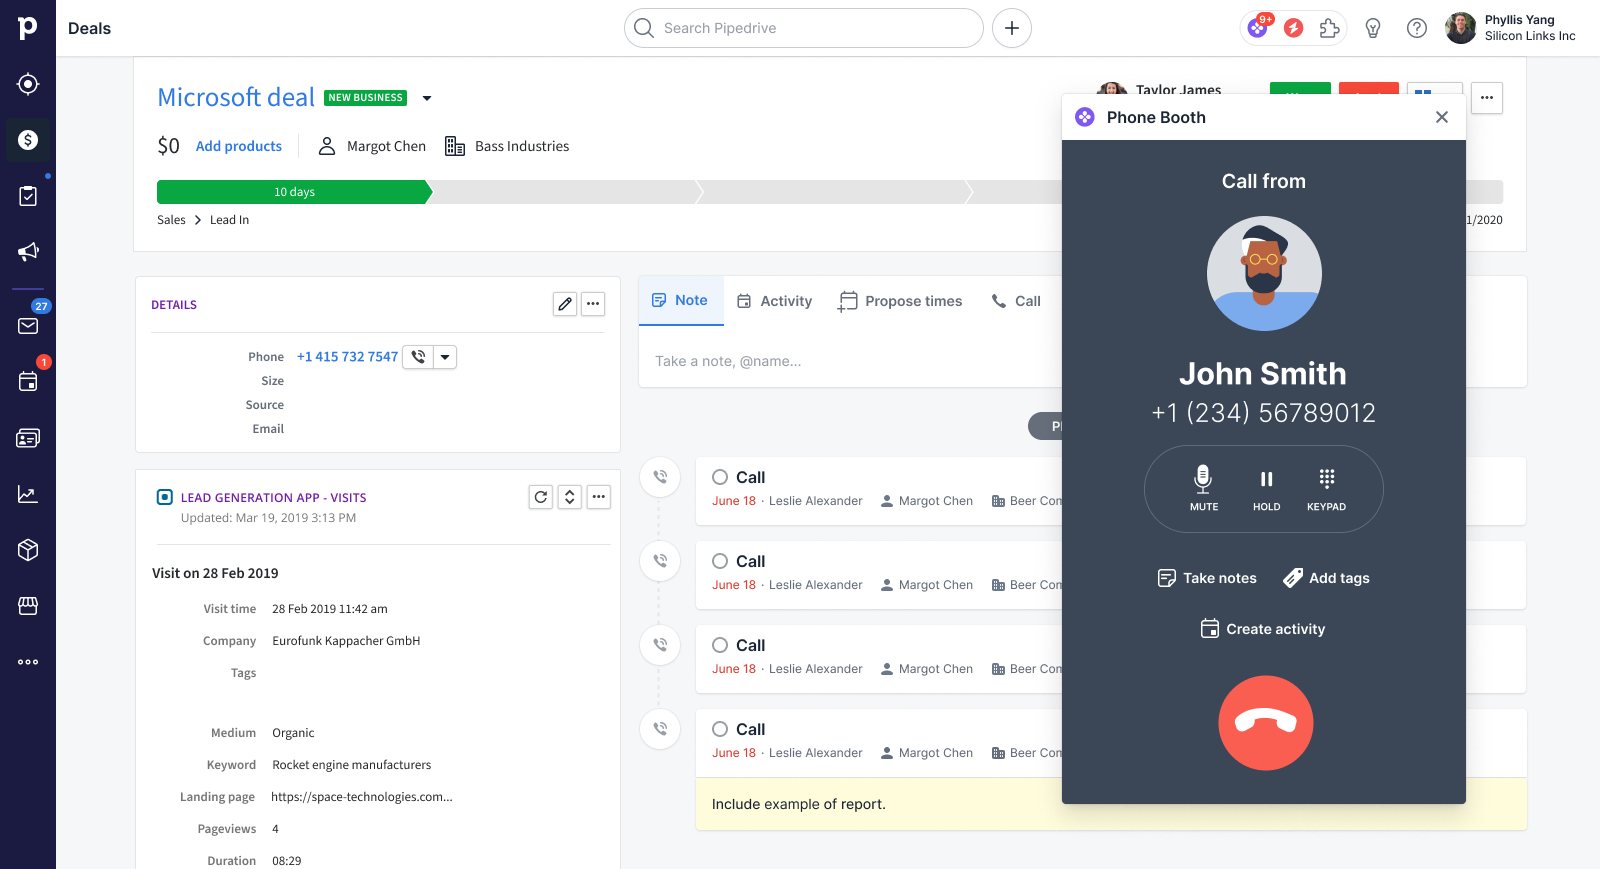Open the Margot Chen contact link
Image resolution: width=1600 pixels, height=869 pixels.
(x=373, y=146)
